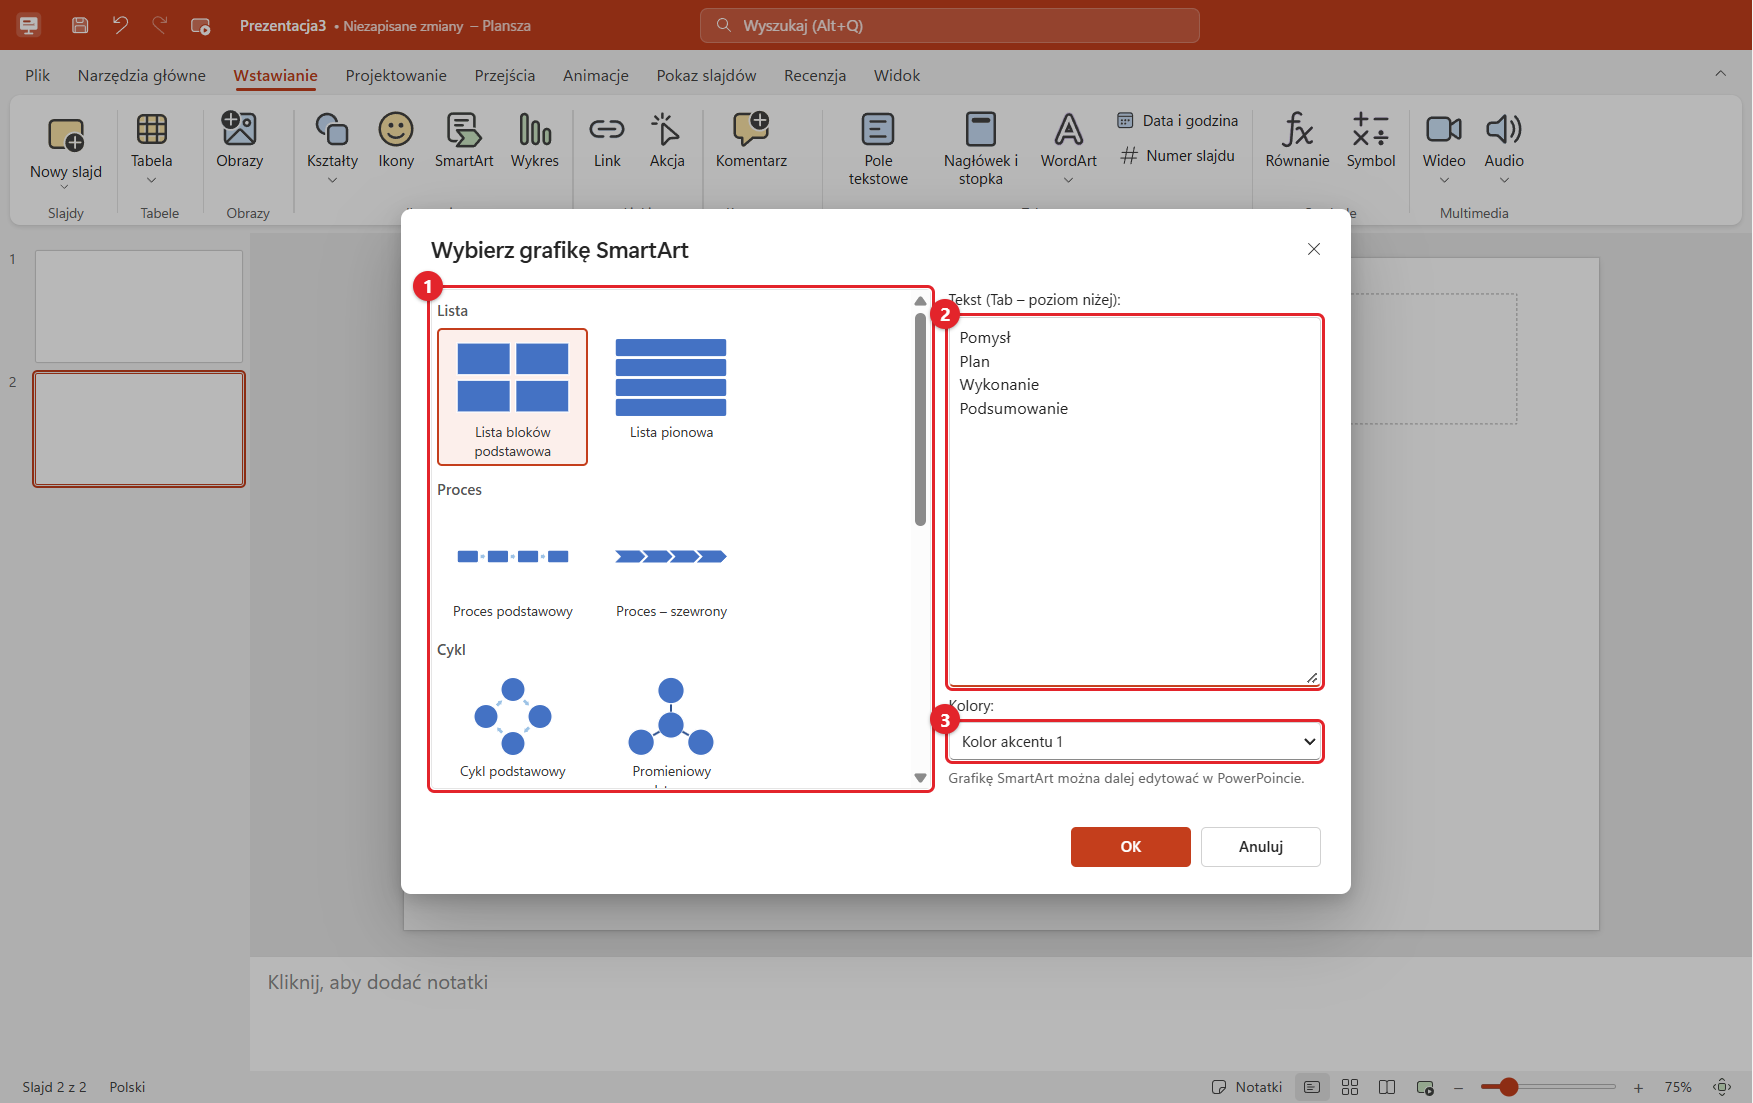This screenshot has height=1103, width=1753.
Task: Insert a chart with Wykres
Action: (535, 141)
